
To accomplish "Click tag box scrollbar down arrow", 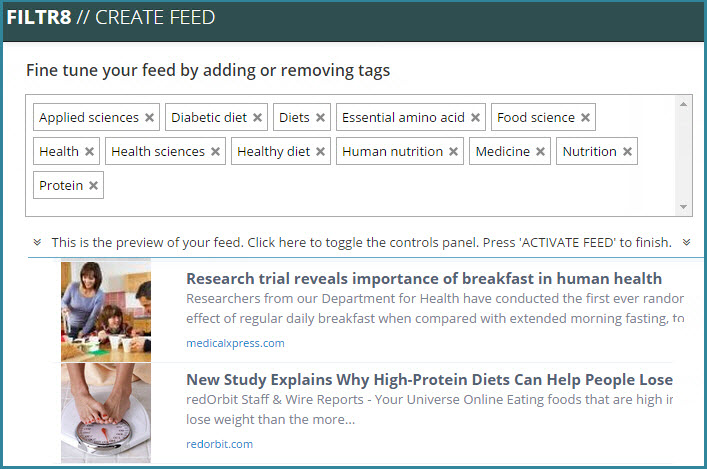I will coord(684,207).
